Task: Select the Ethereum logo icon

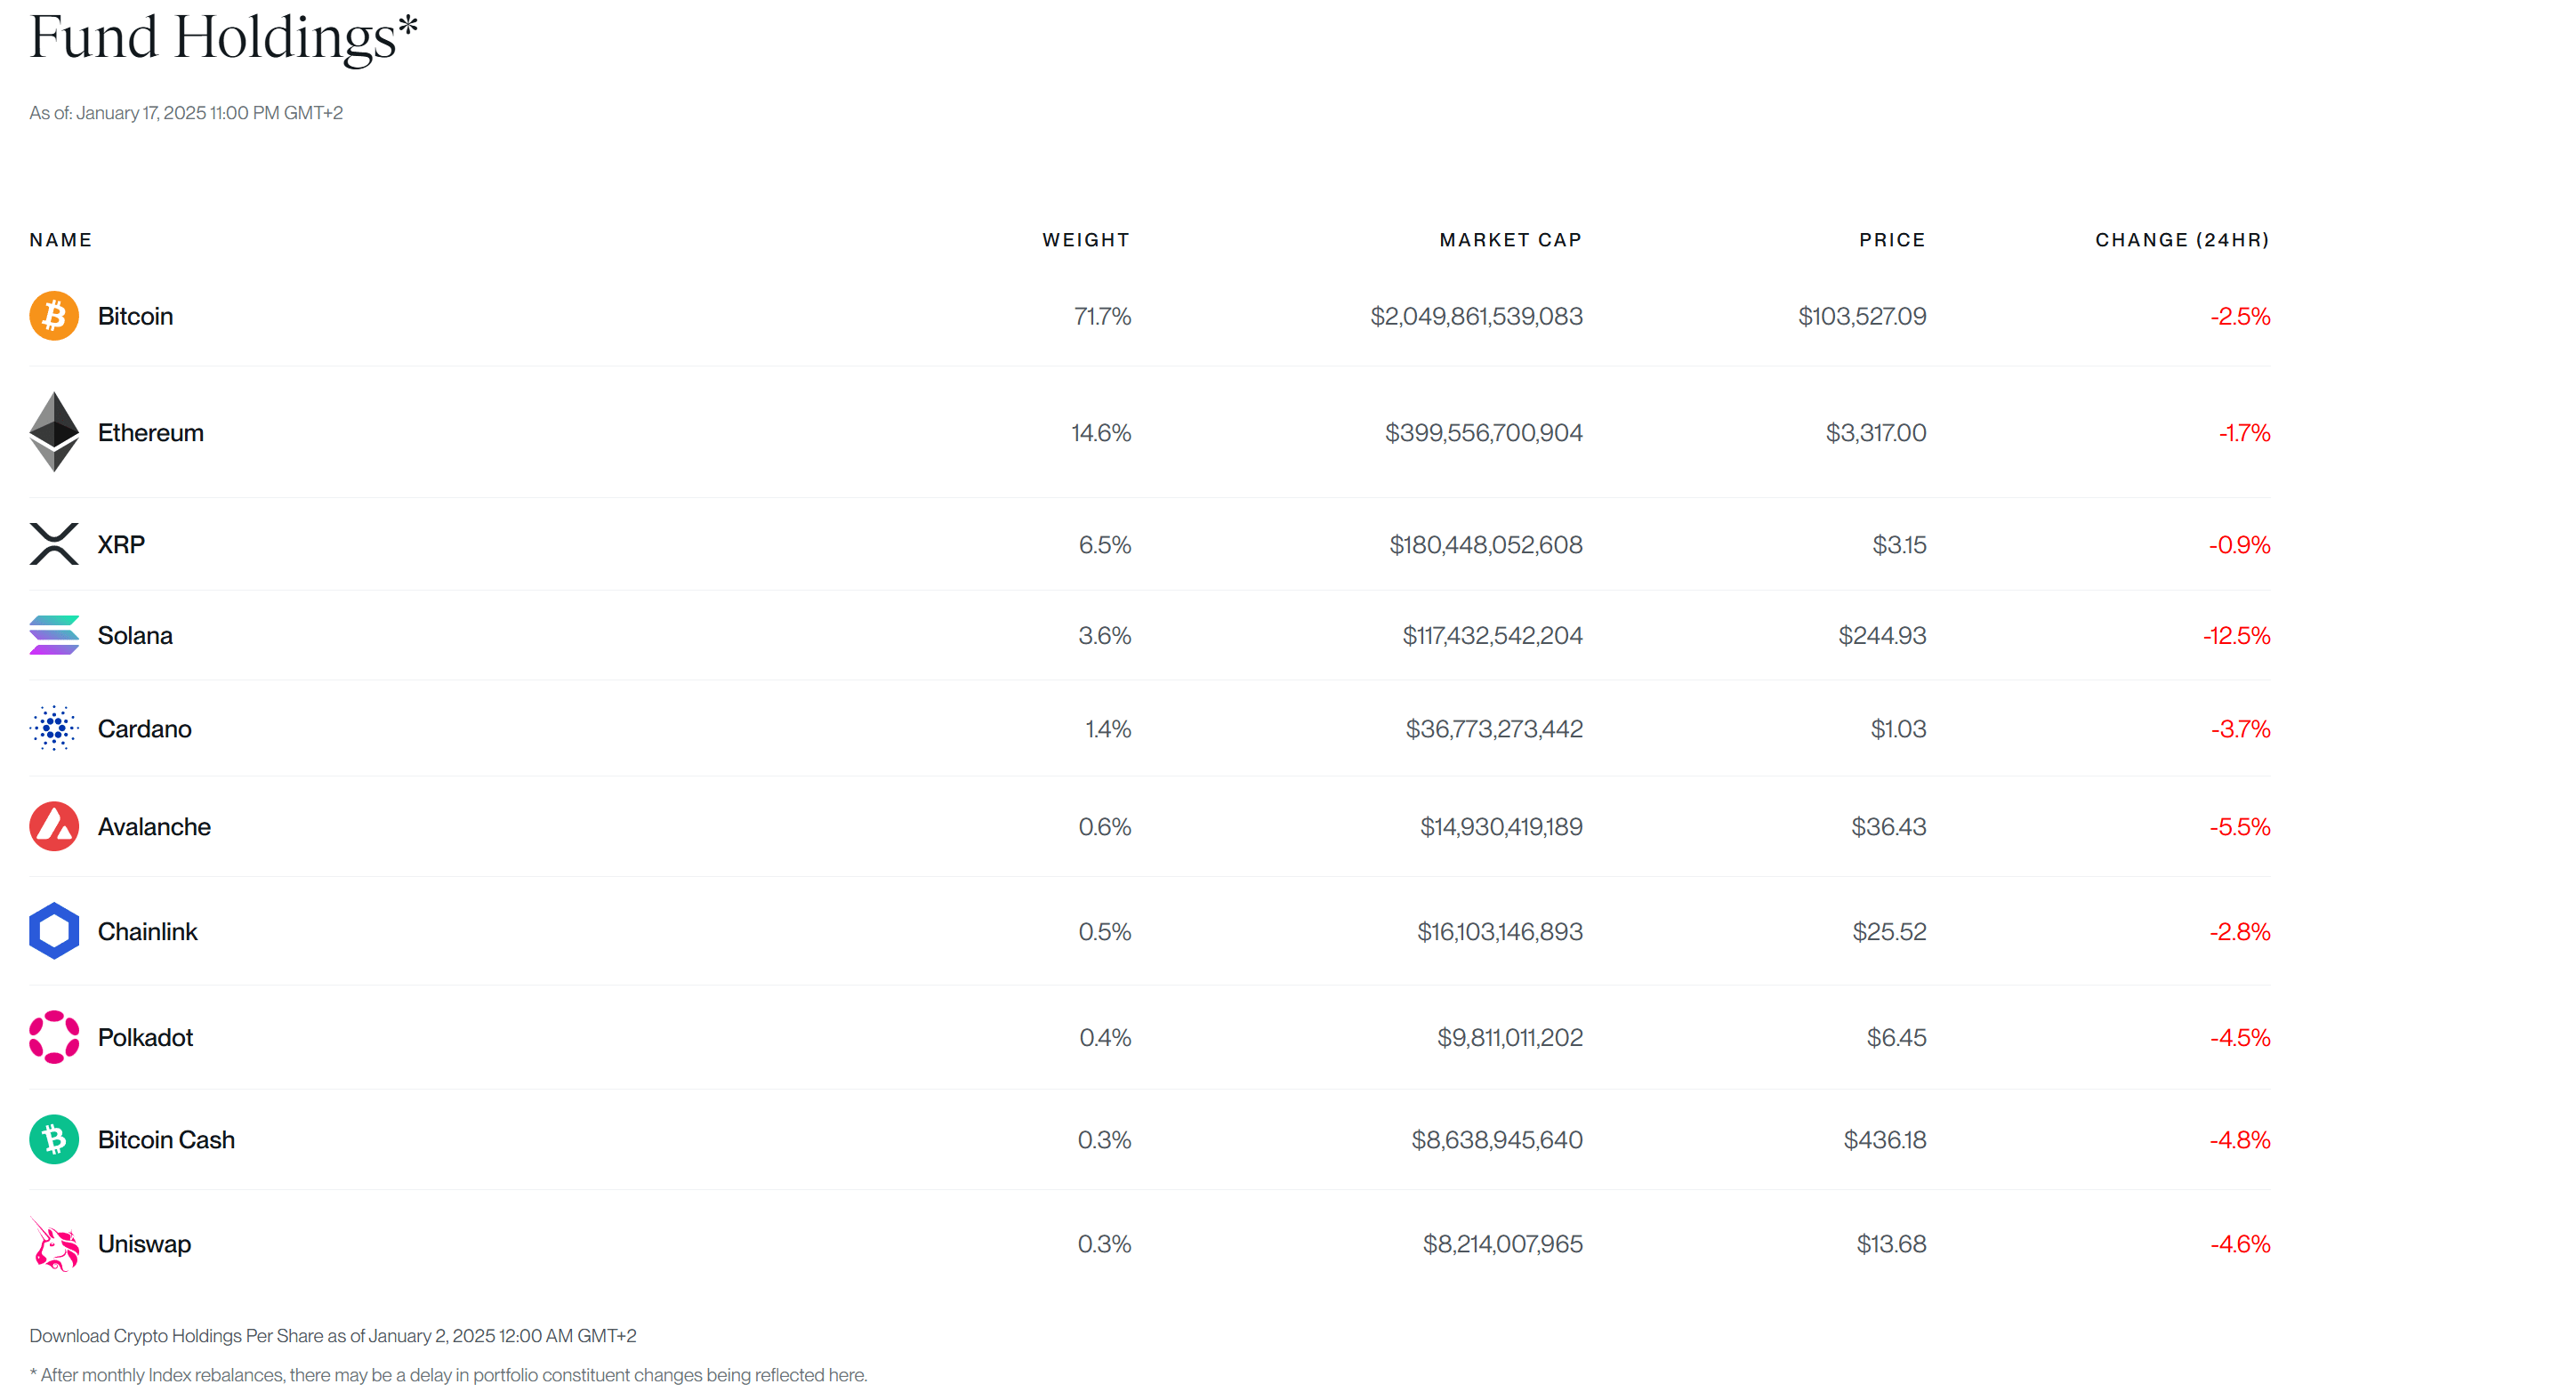Action: coord(54,432)
